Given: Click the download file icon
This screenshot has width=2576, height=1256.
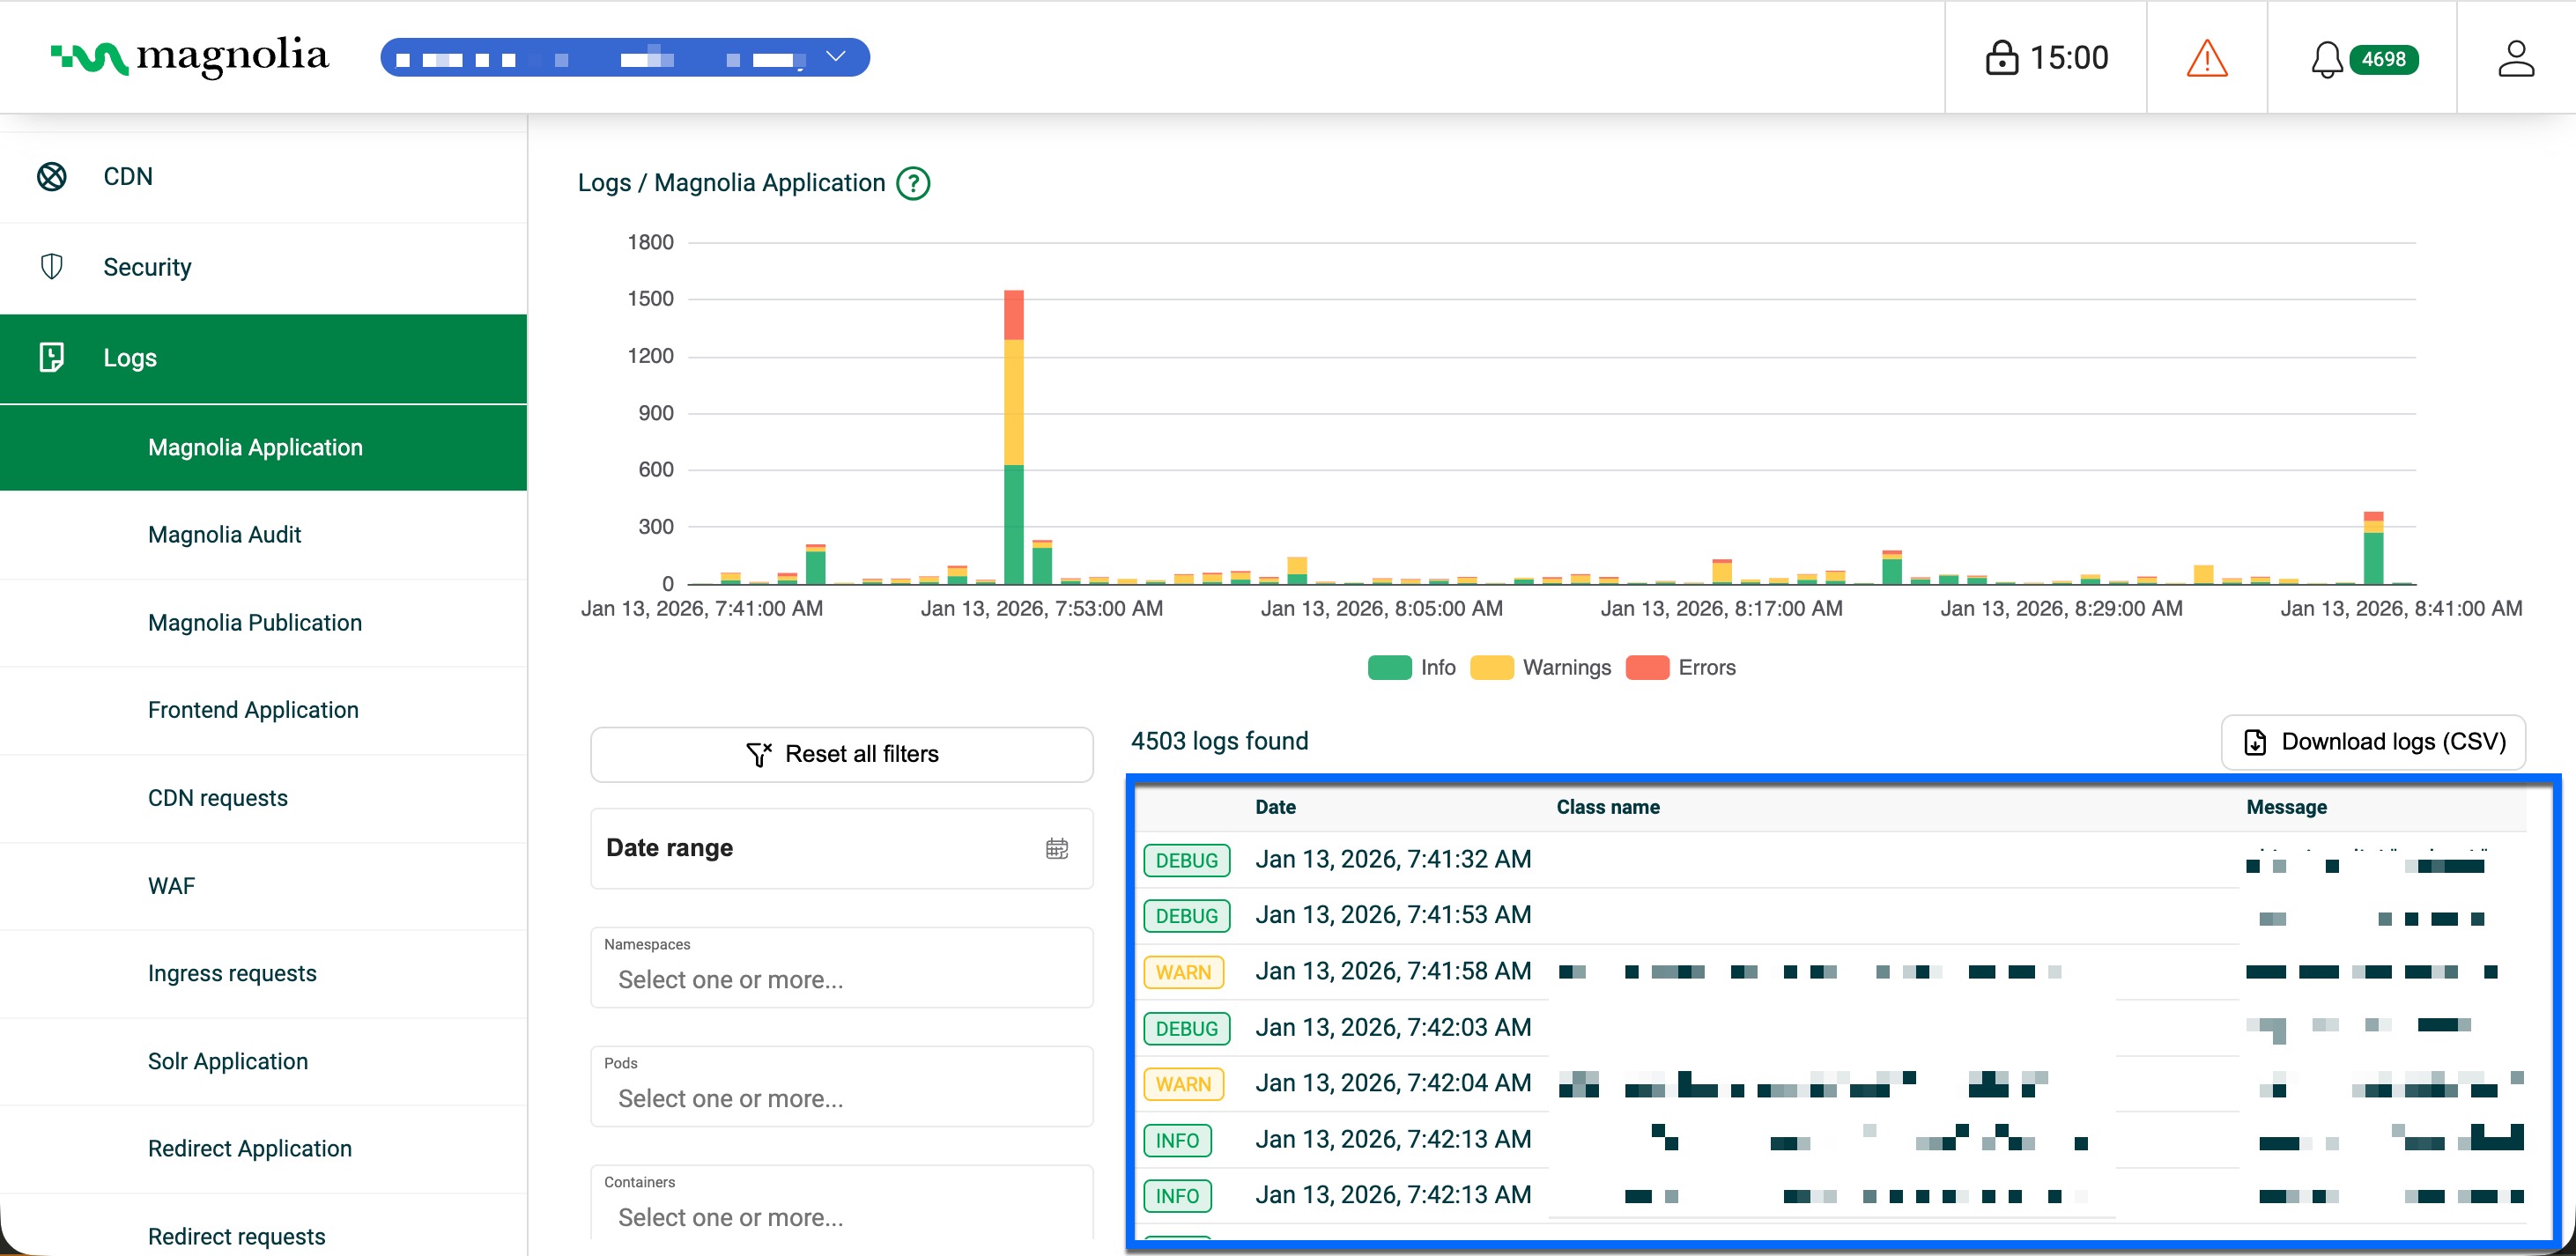Looking at the screenshot, I should 2255,742.
